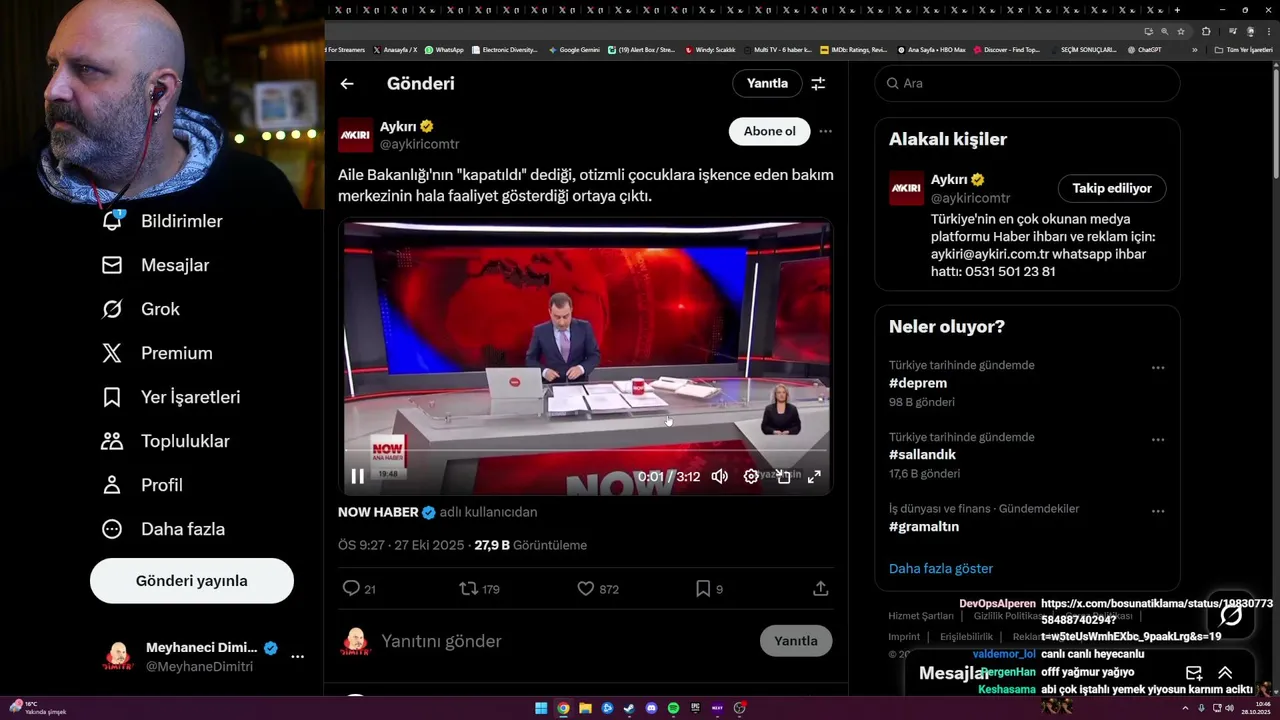Open Hizmet Şartları footer link

point(921,616)
